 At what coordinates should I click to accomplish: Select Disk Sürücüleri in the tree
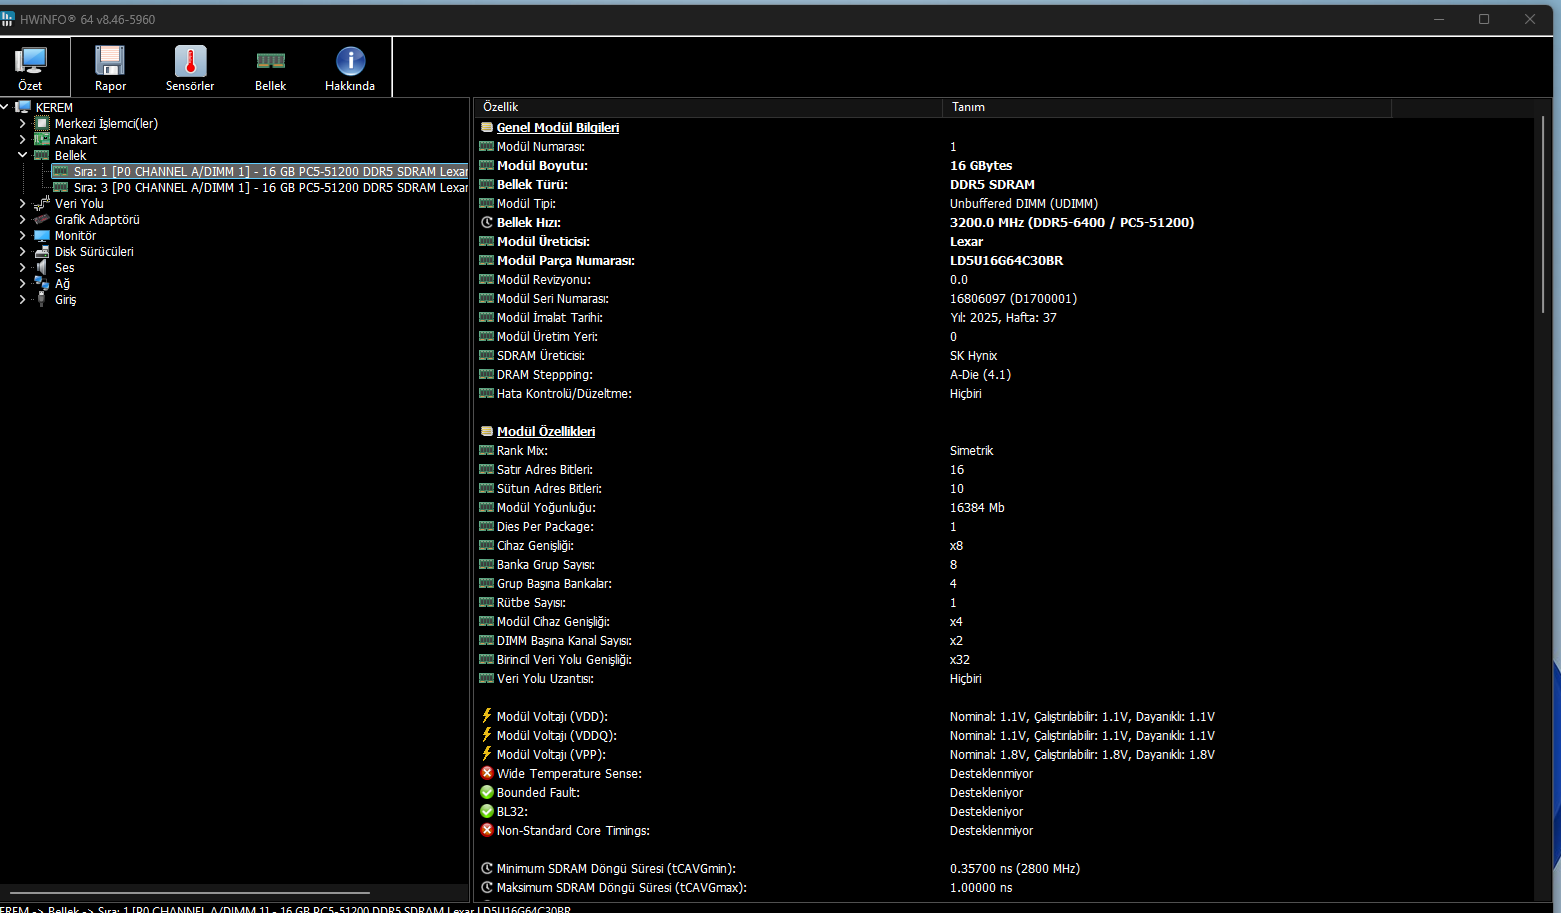94,251
